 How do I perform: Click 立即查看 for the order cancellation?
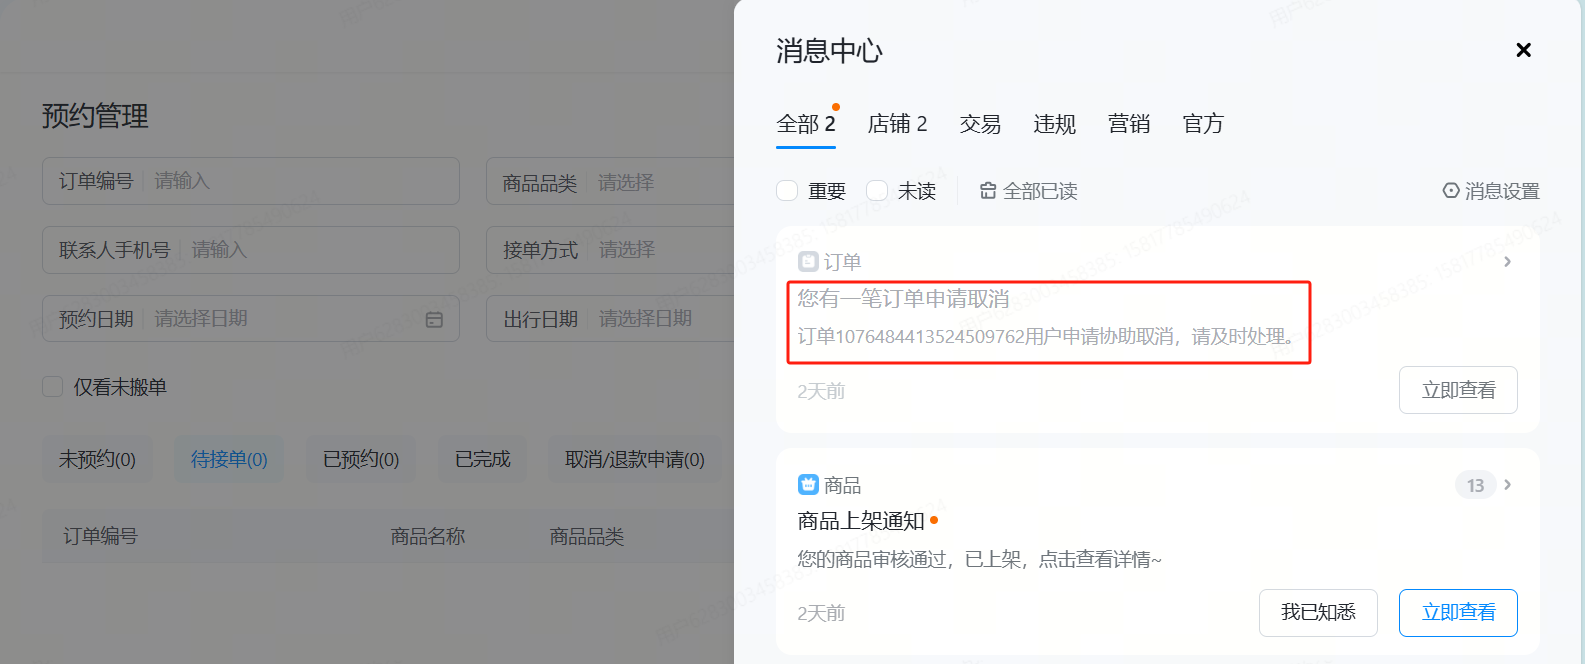coord(1457,390)
